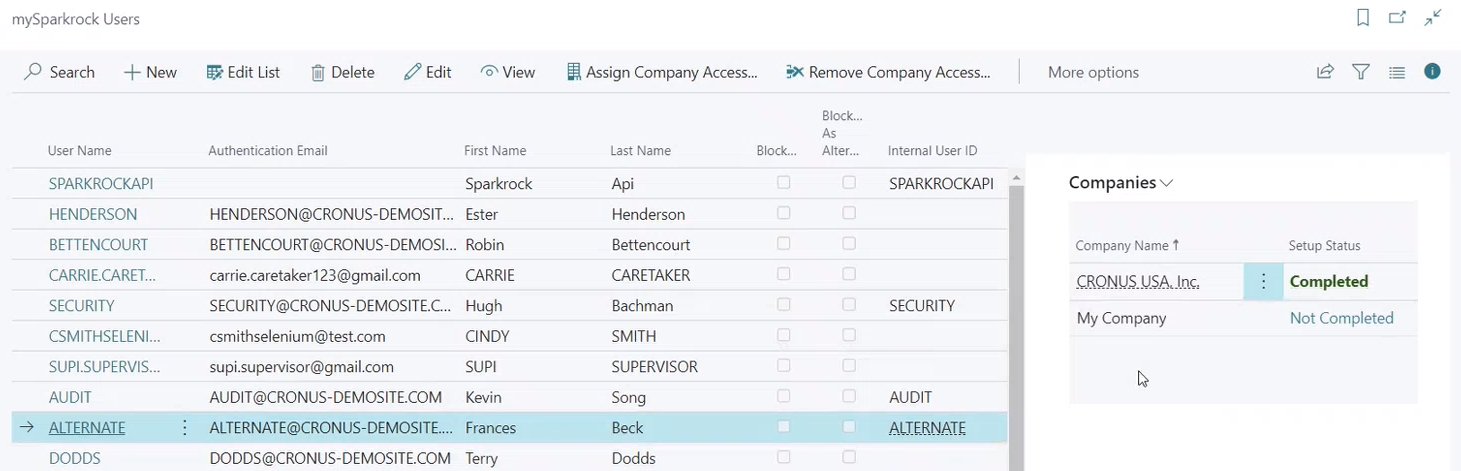Screen dimensions: 1461x471
Task: Open More options menu
Action: 1093,72
